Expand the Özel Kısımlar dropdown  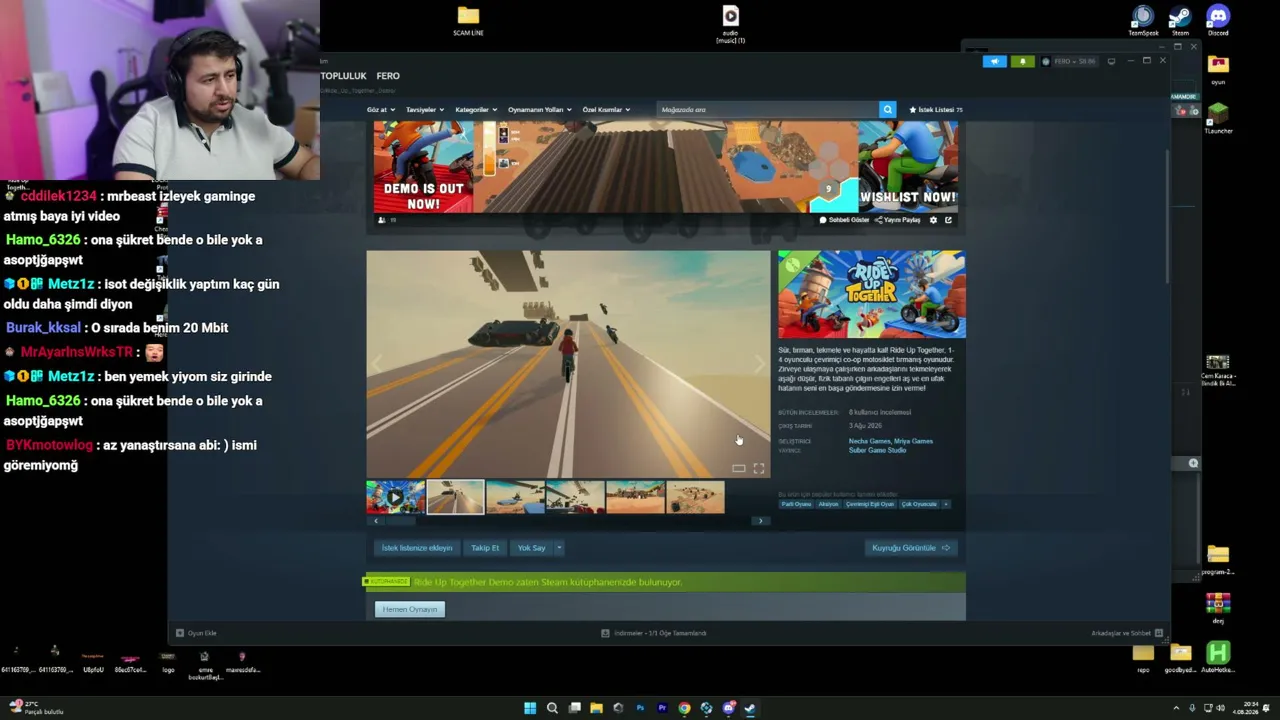[606, 110]
